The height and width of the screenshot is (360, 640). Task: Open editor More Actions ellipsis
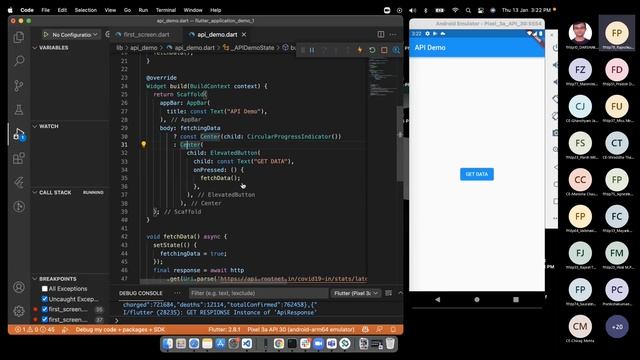click(393, 35)
